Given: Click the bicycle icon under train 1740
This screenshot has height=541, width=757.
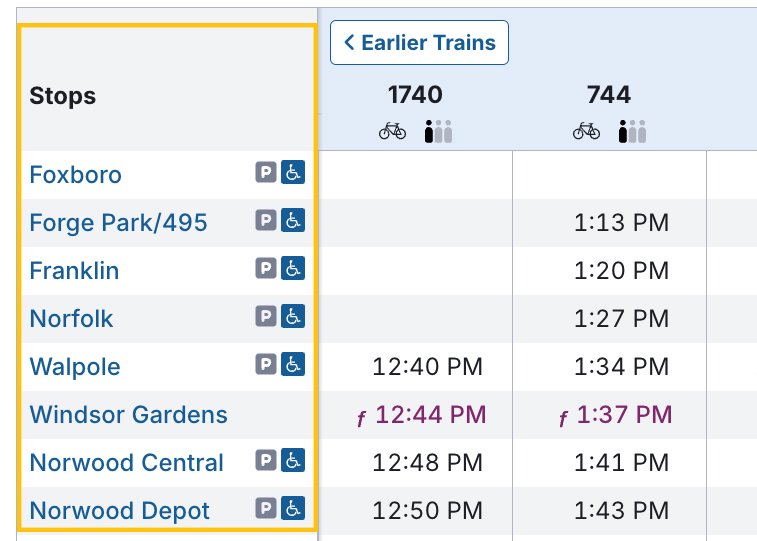Looking at the screenshot, I should (393, 131).
